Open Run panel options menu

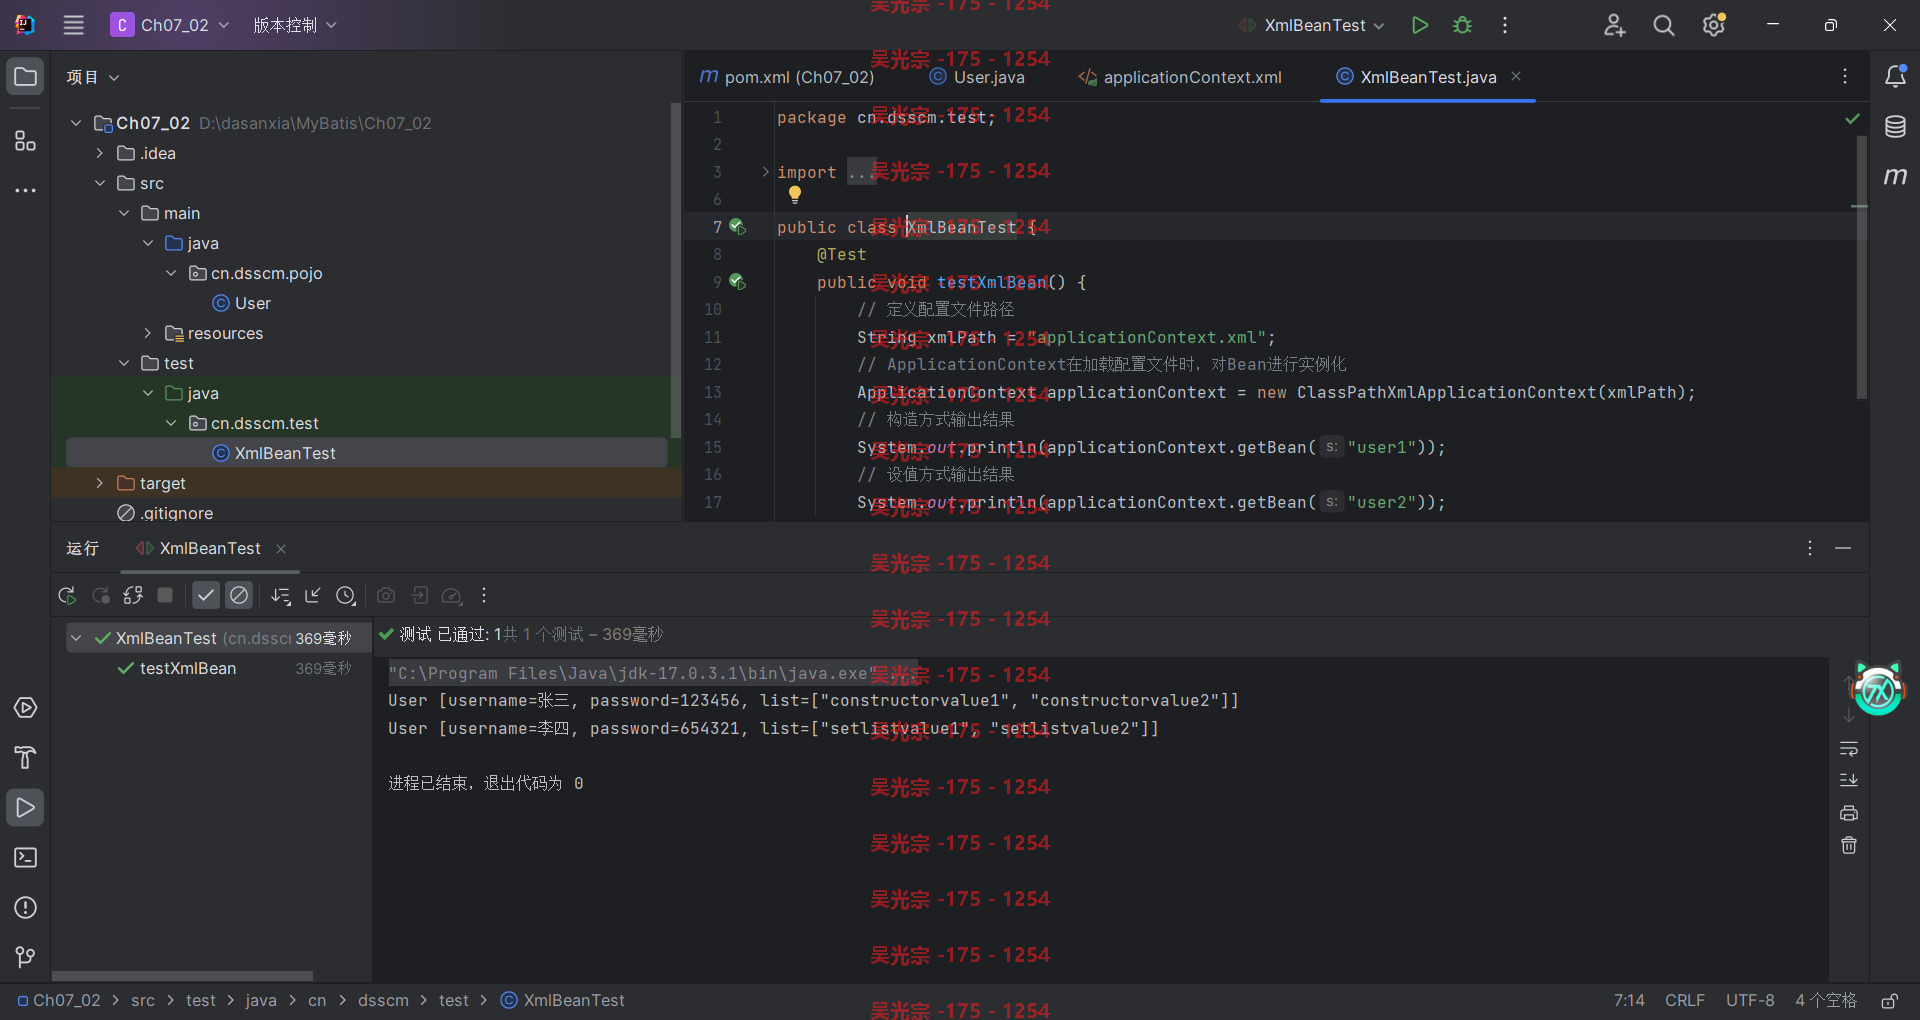tap(1810, 548)
